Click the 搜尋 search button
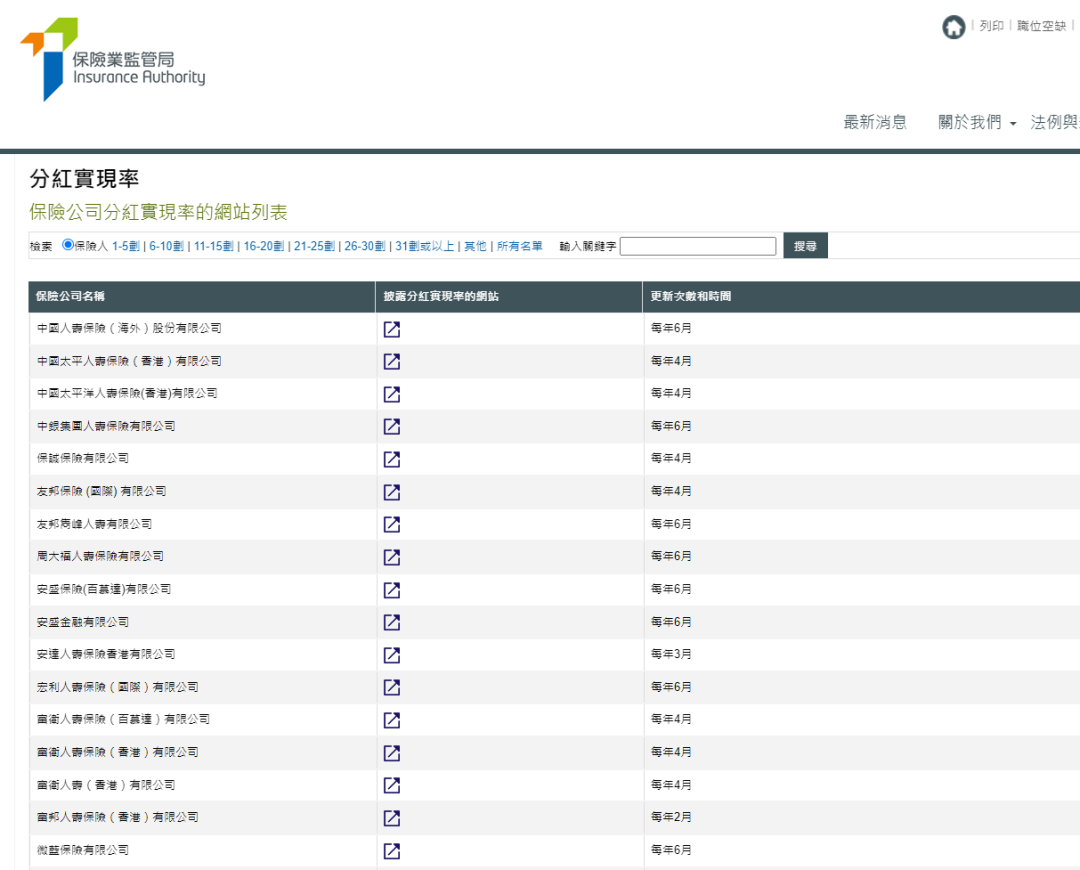Screen dimensions: 1080x870 click(x=805, y=246)
